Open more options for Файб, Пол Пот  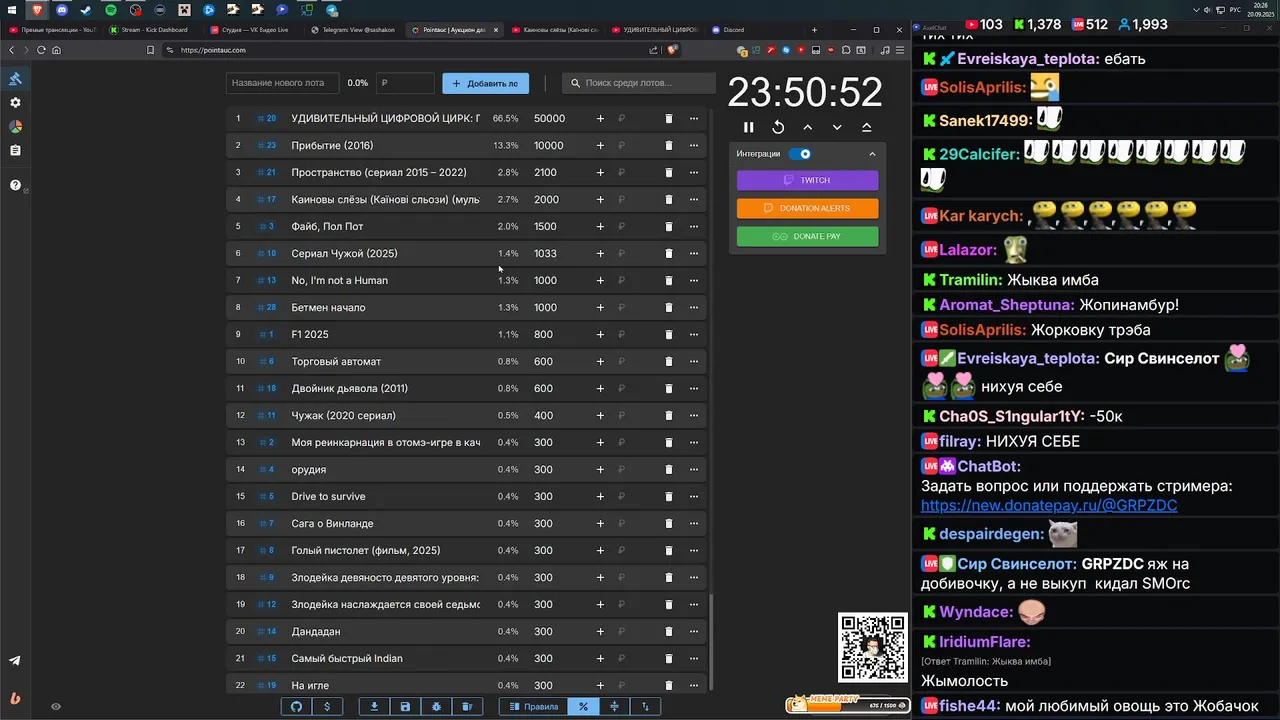click(694, 226)
